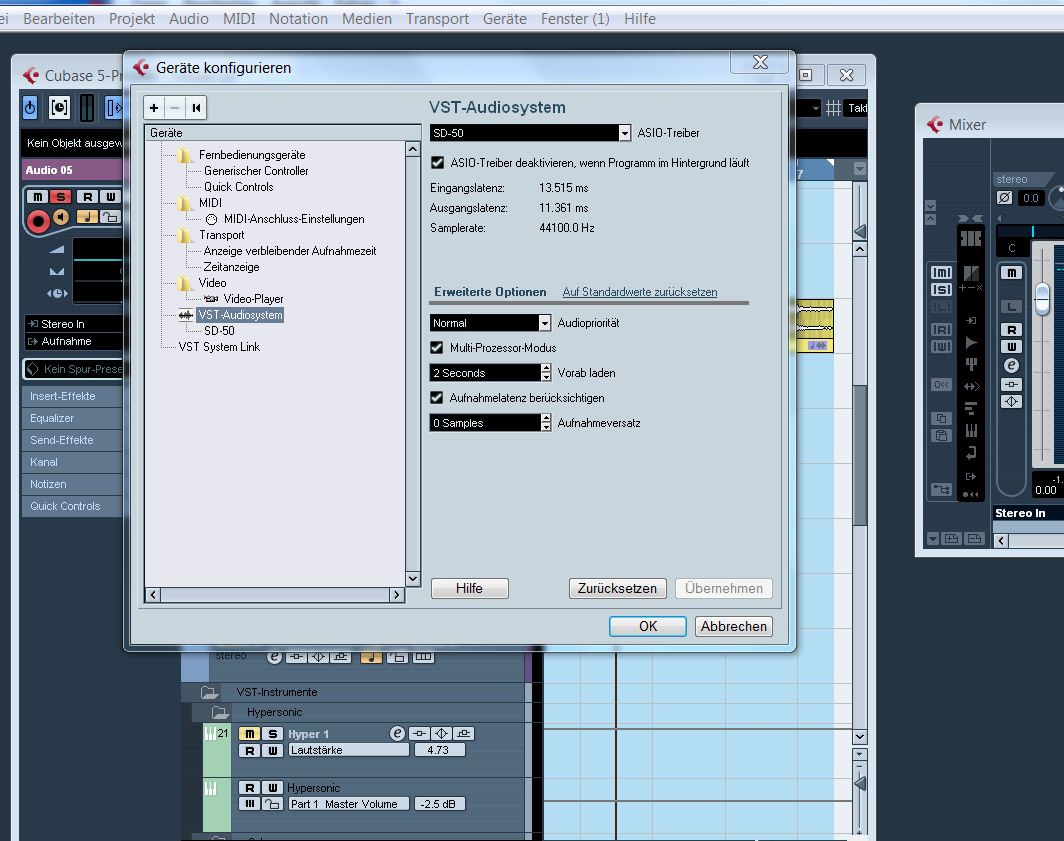
Task: Open edit instrument (e) on Hyper 1 track
Action: pos(398,733)
